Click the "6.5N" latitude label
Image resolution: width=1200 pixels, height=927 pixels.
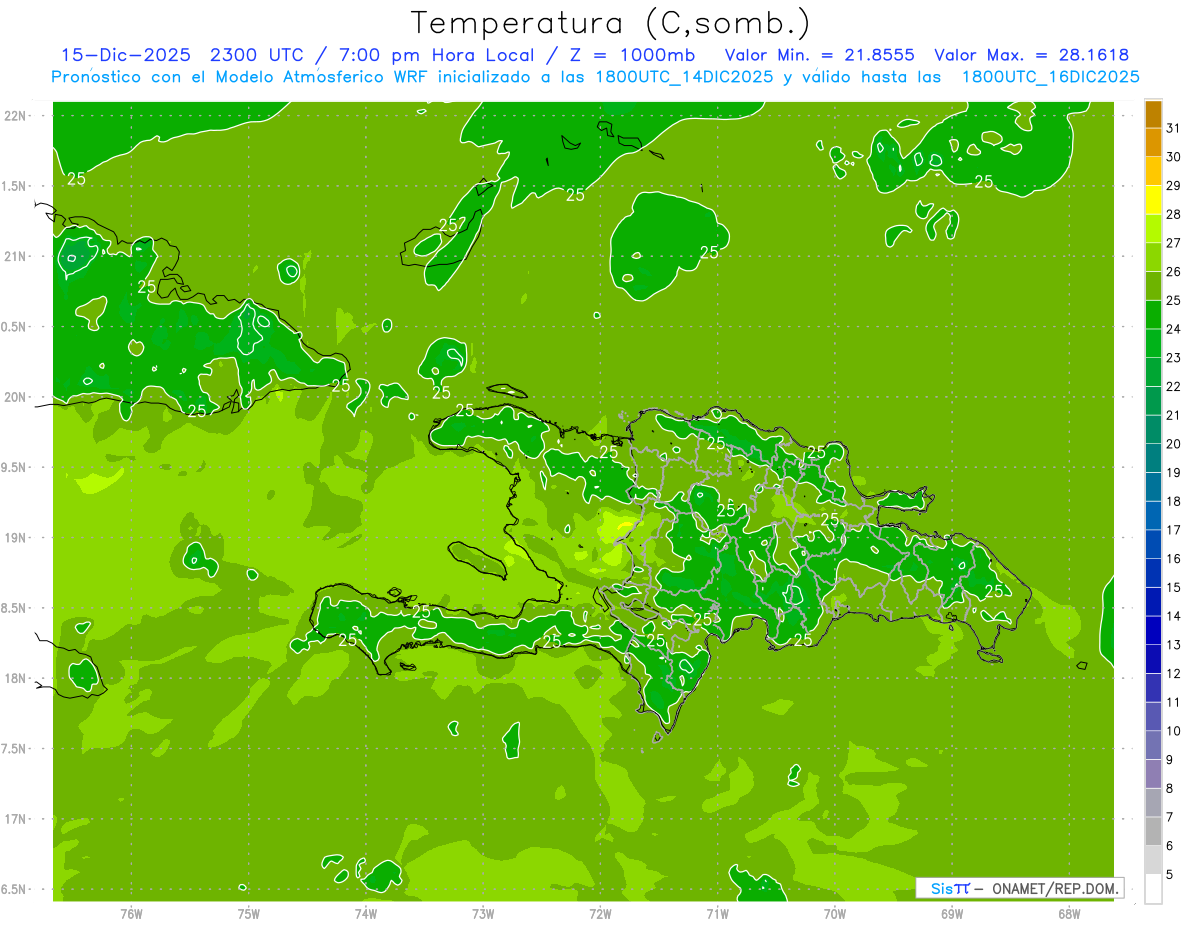point(15,889)
